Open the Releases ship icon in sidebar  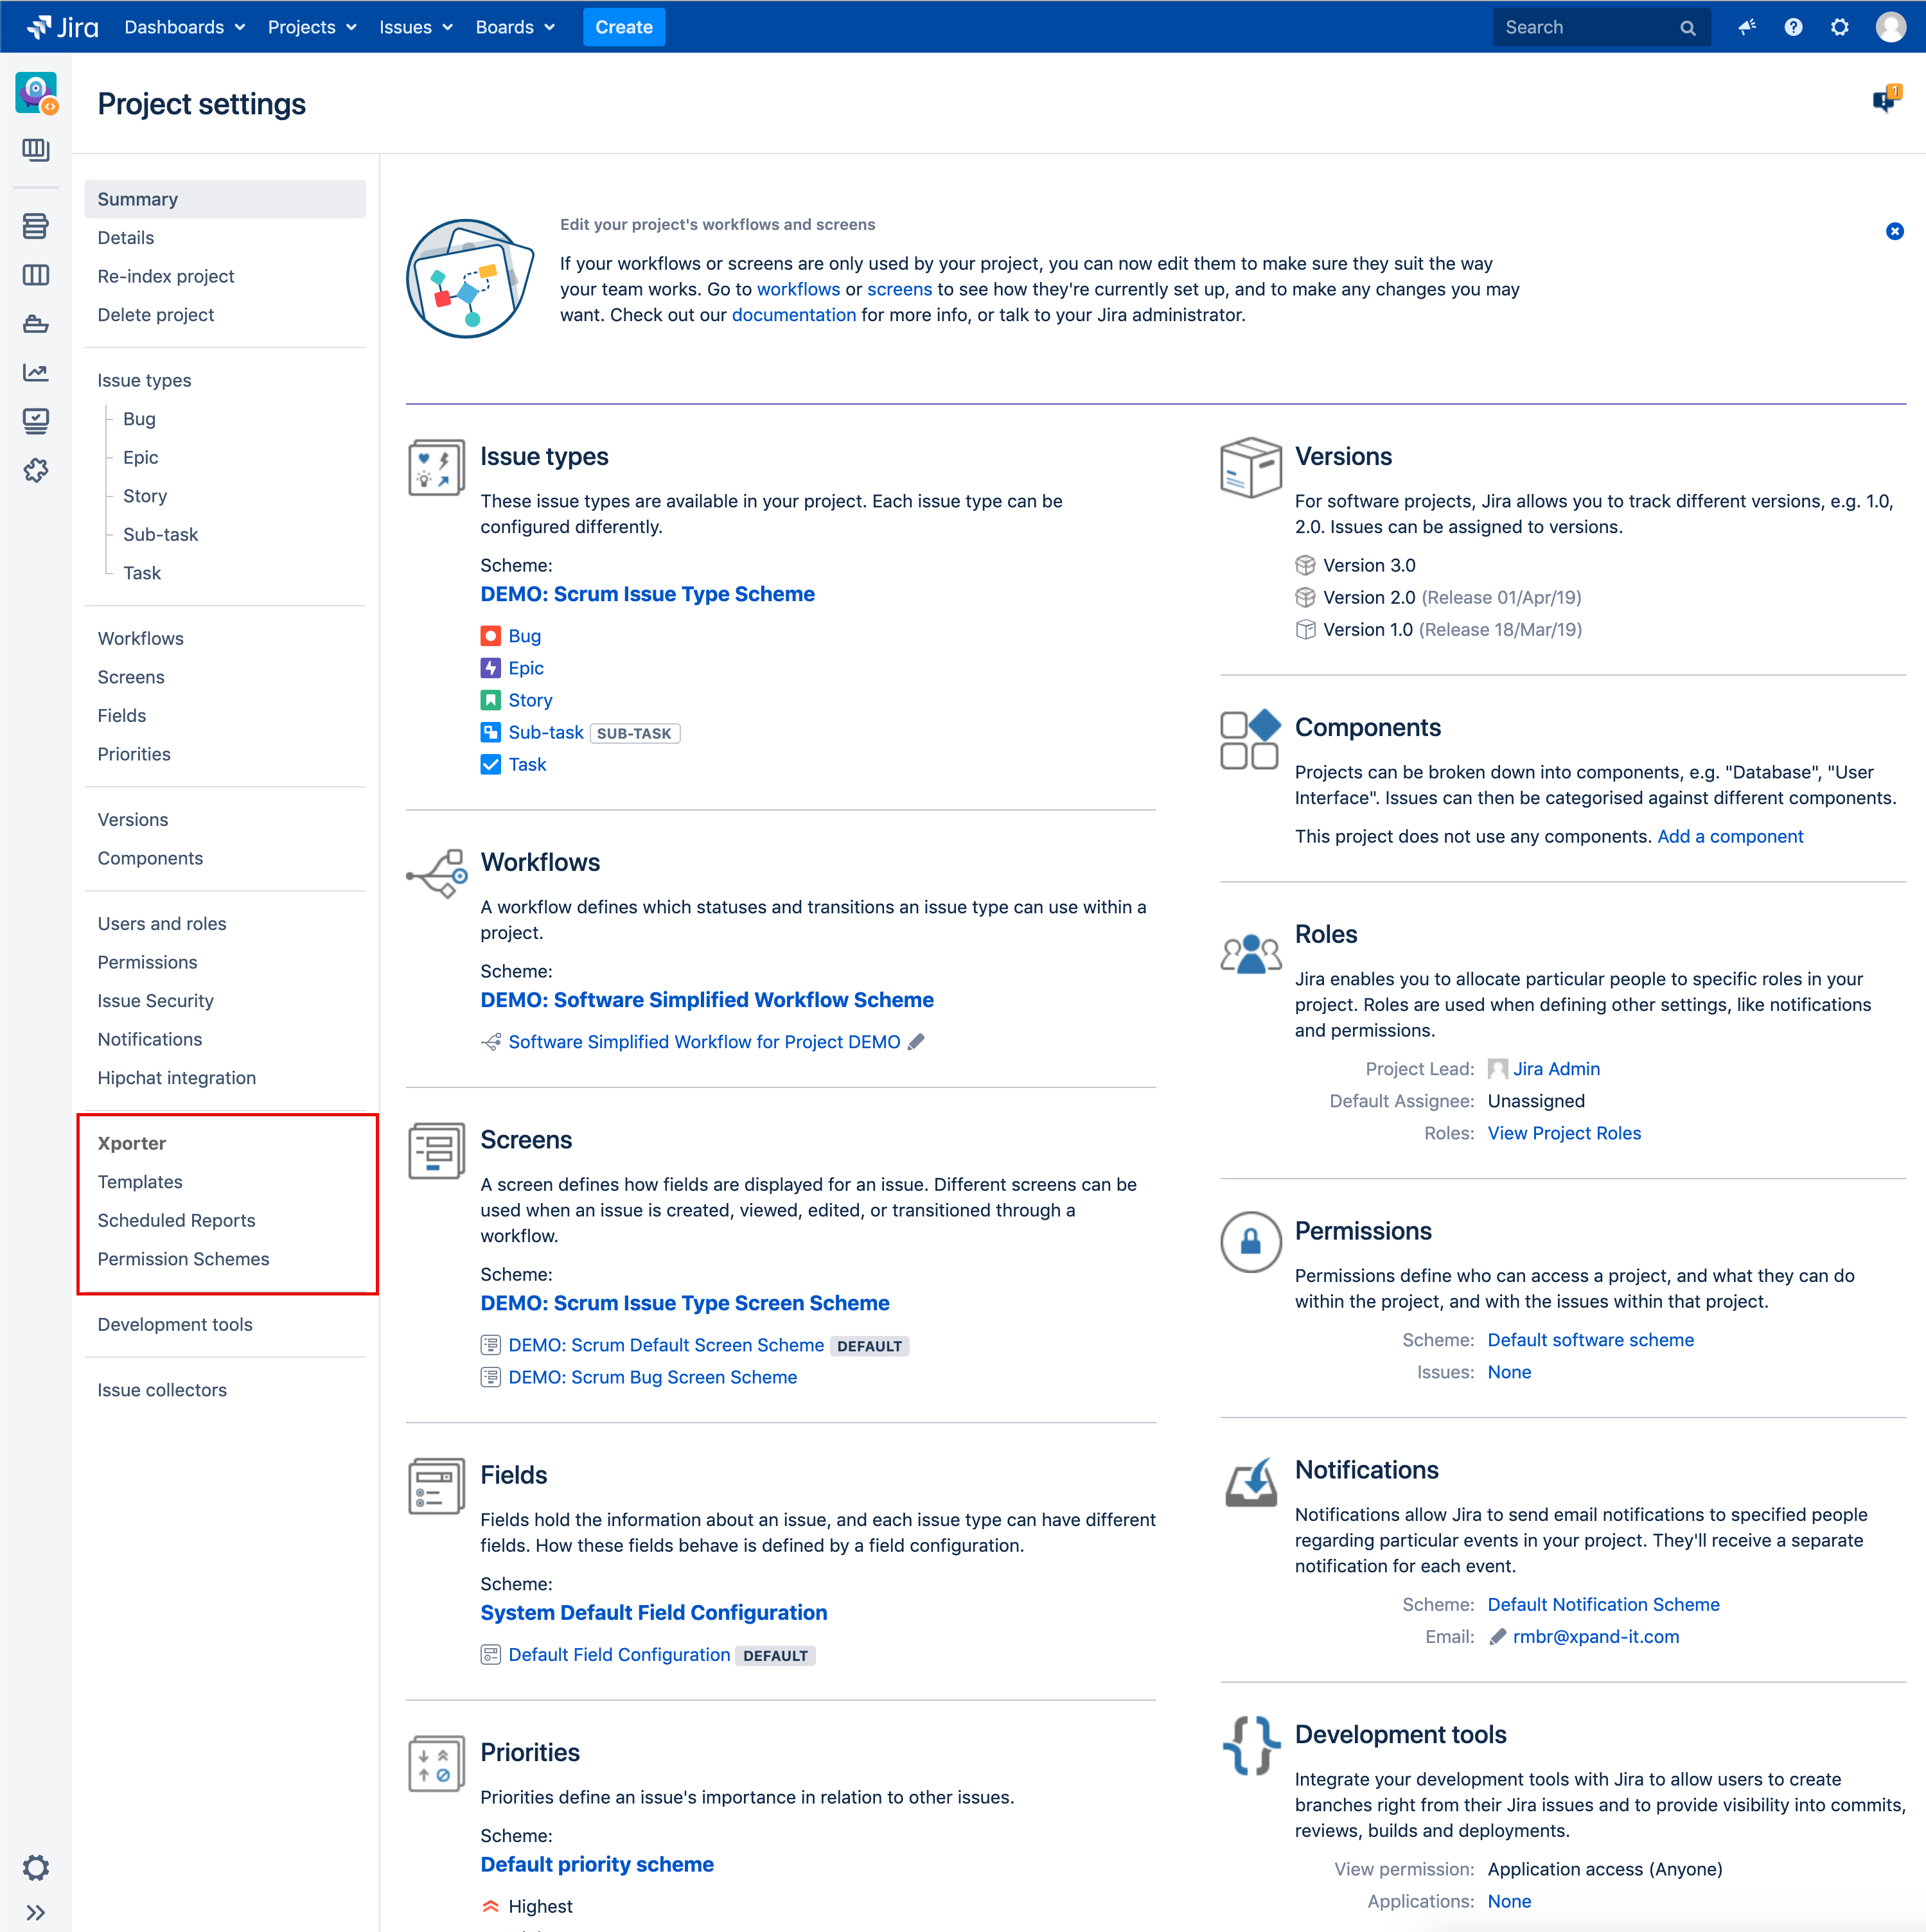click(x=36, y=324)
